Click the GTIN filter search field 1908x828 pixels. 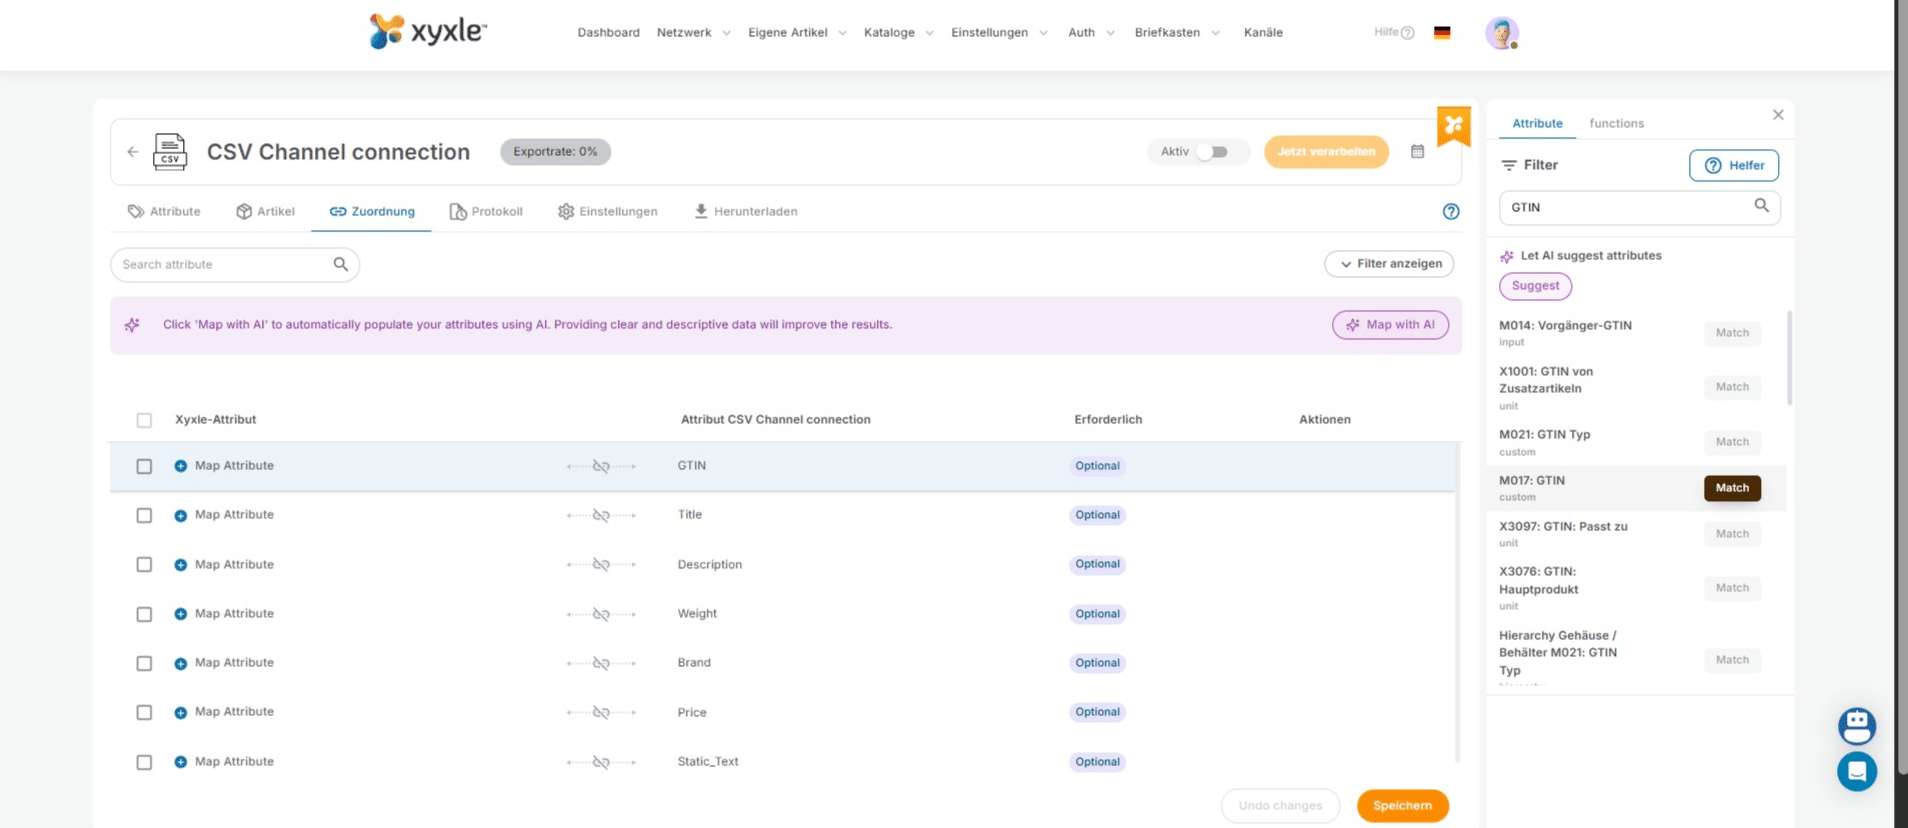point(1625,208)
